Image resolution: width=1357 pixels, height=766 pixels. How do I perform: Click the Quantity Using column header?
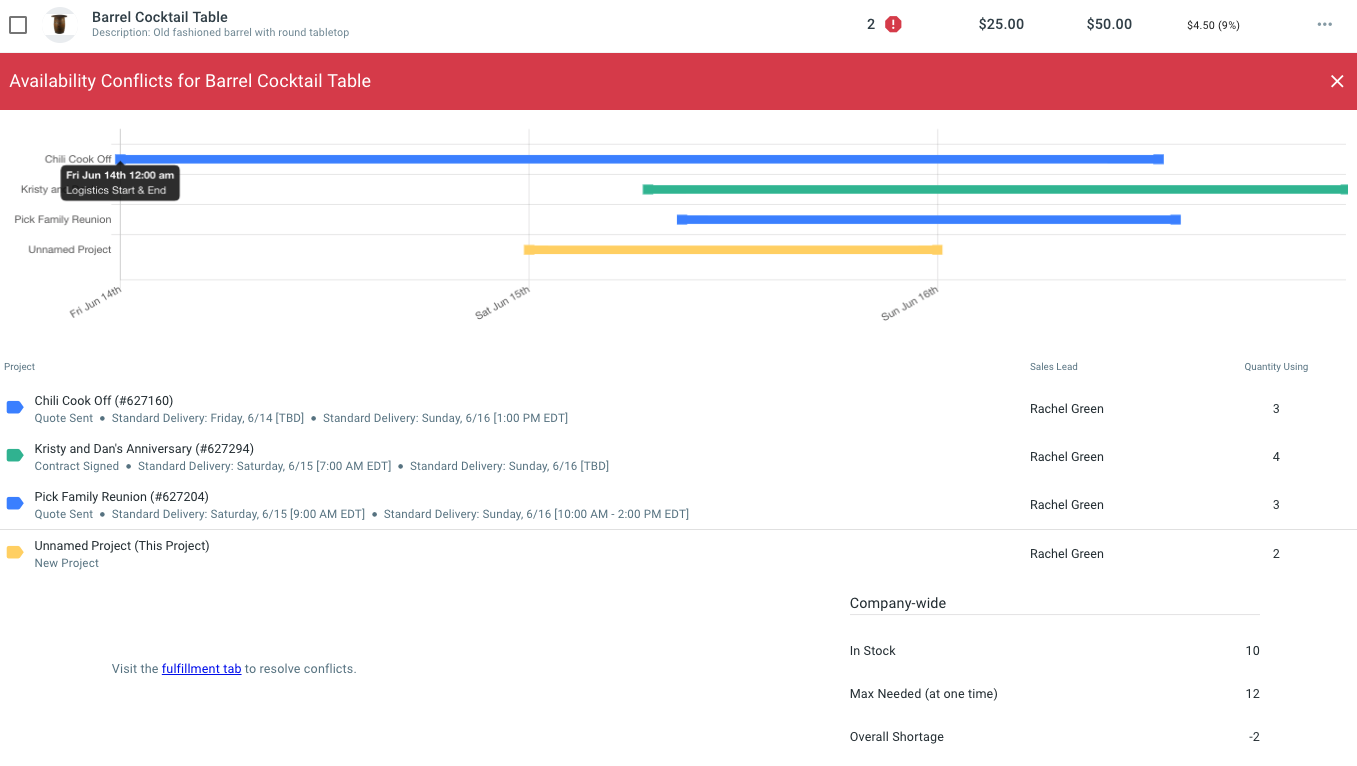point(1276,367)
